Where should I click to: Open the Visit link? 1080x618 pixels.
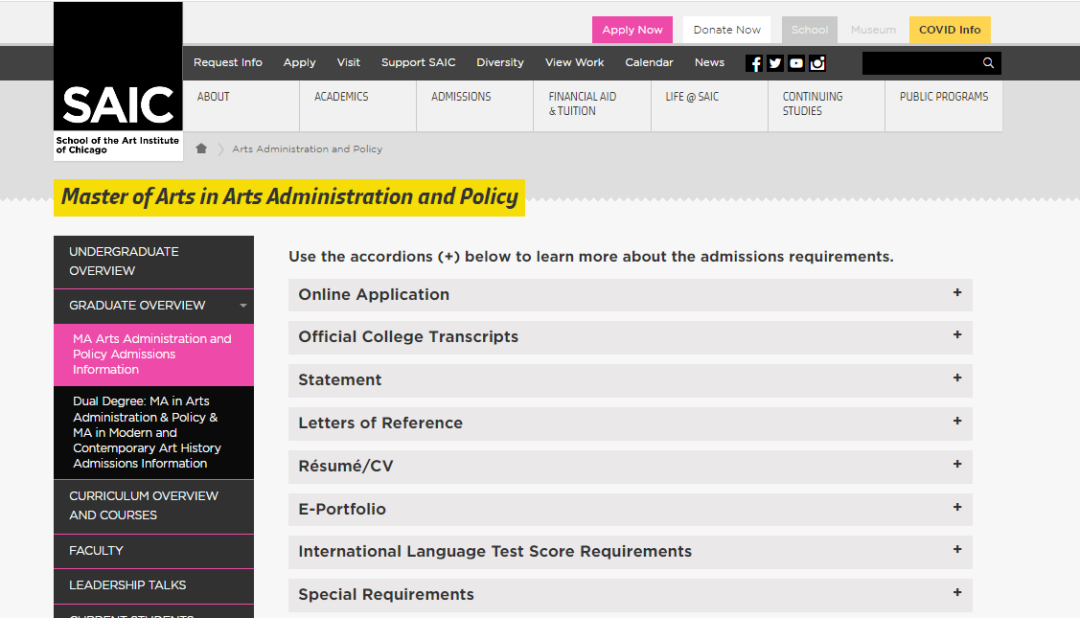(349, 62)
